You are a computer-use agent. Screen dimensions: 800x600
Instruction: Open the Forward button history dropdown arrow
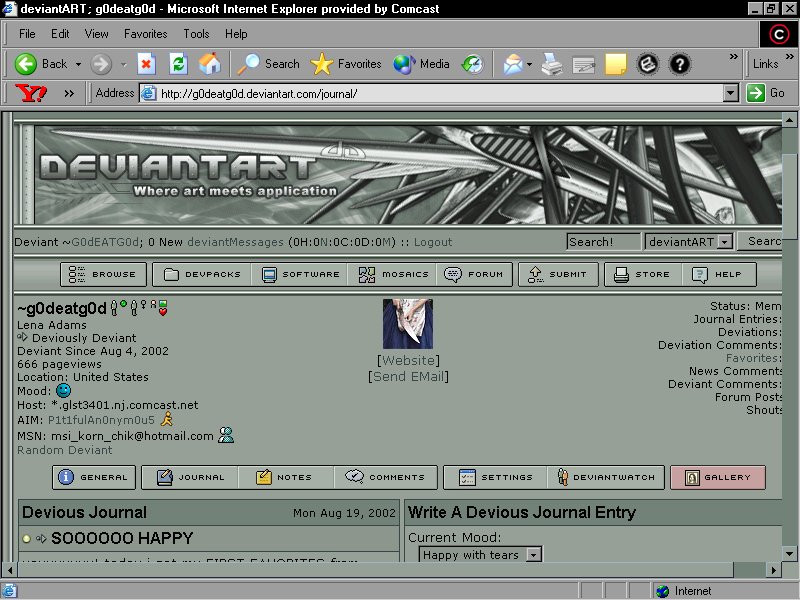pyautogui.click(x=123, y=64)
